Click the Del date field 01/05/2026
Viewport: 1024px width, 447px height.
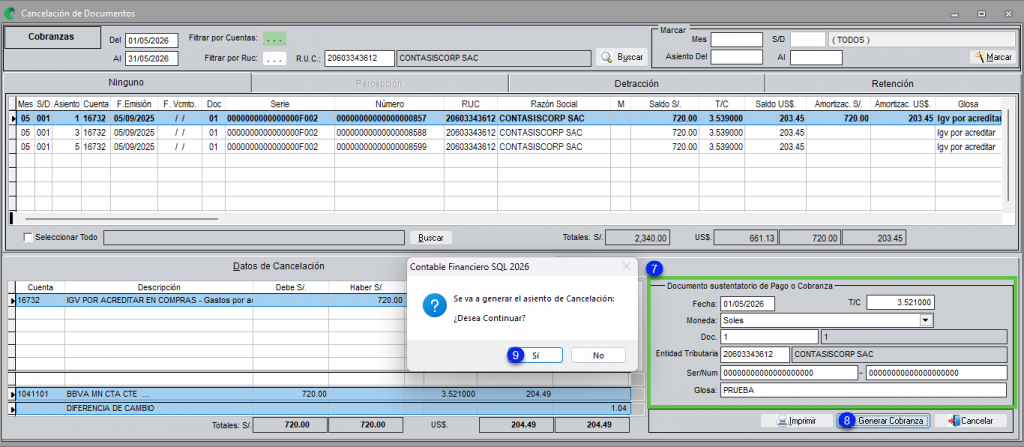152,41
